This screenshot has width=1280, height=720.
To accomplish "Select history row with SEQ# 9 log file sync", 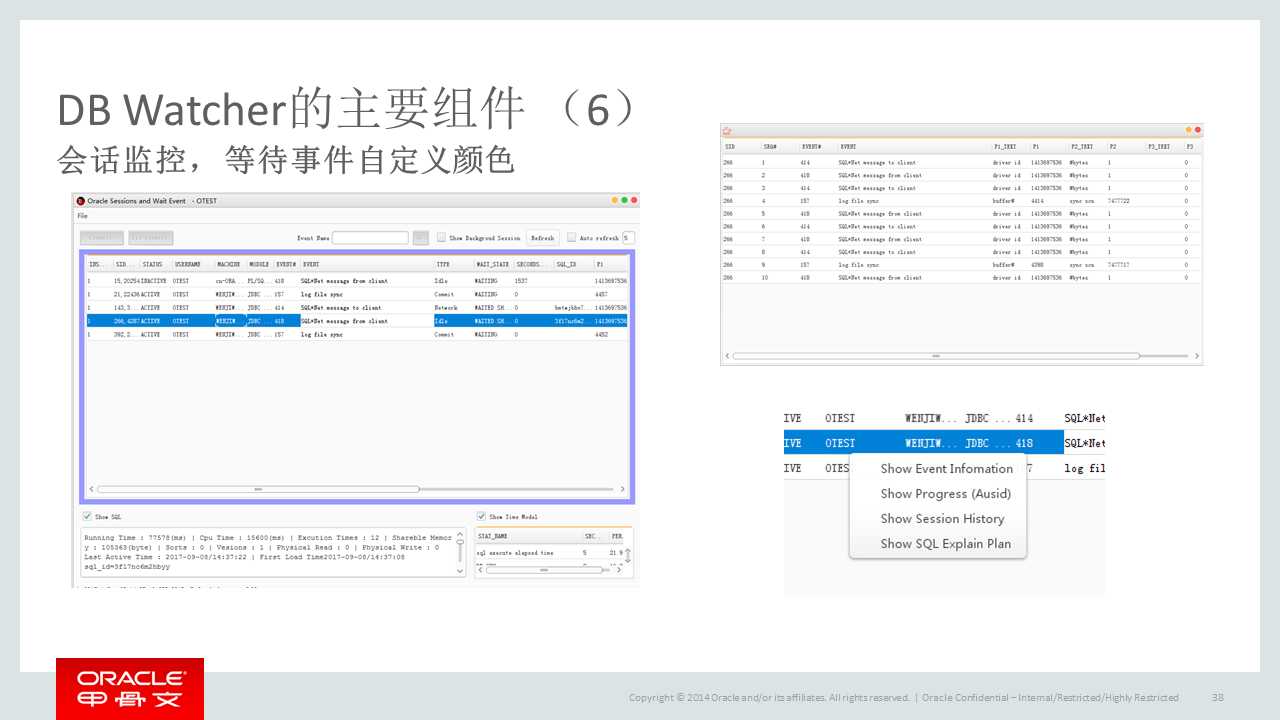I will (961, 264).
